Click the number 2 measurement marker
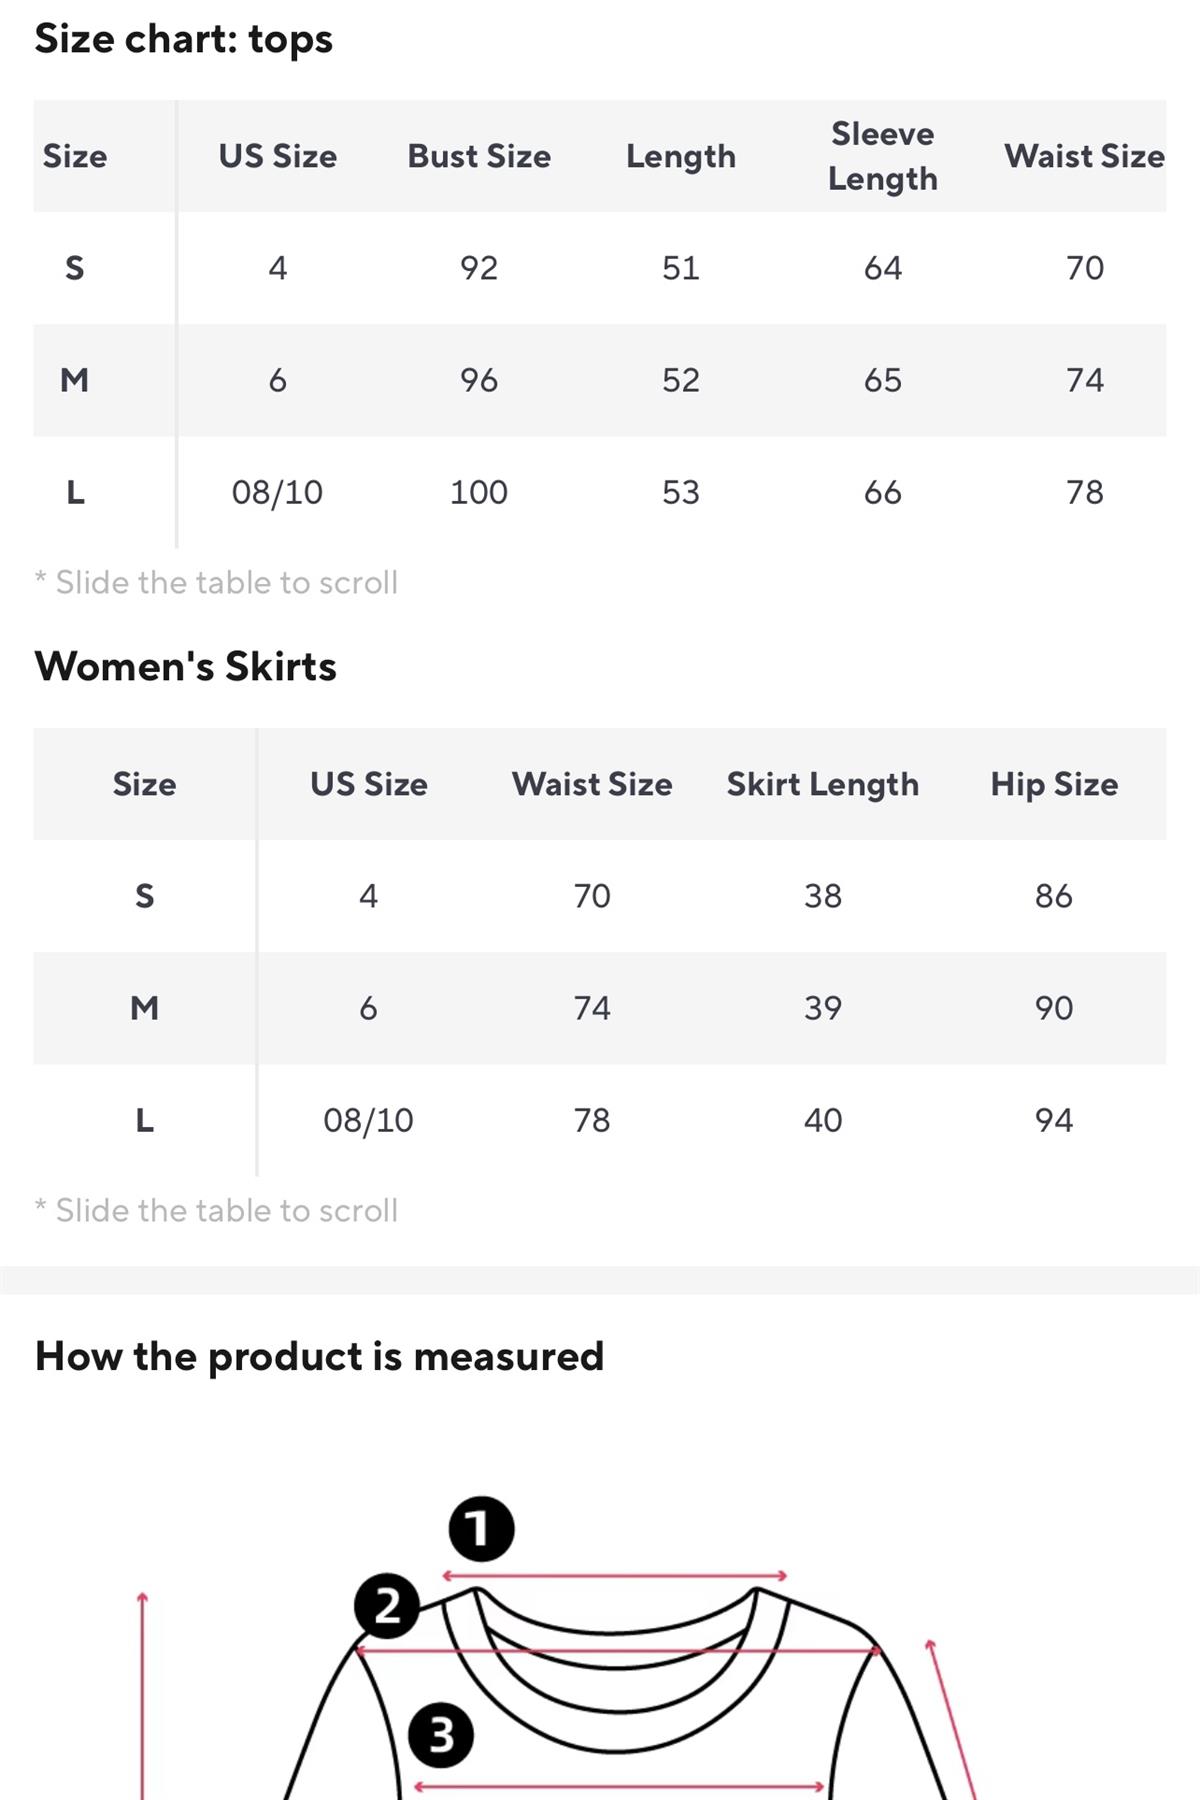1200x1800 pixels. pos(387,1606)
